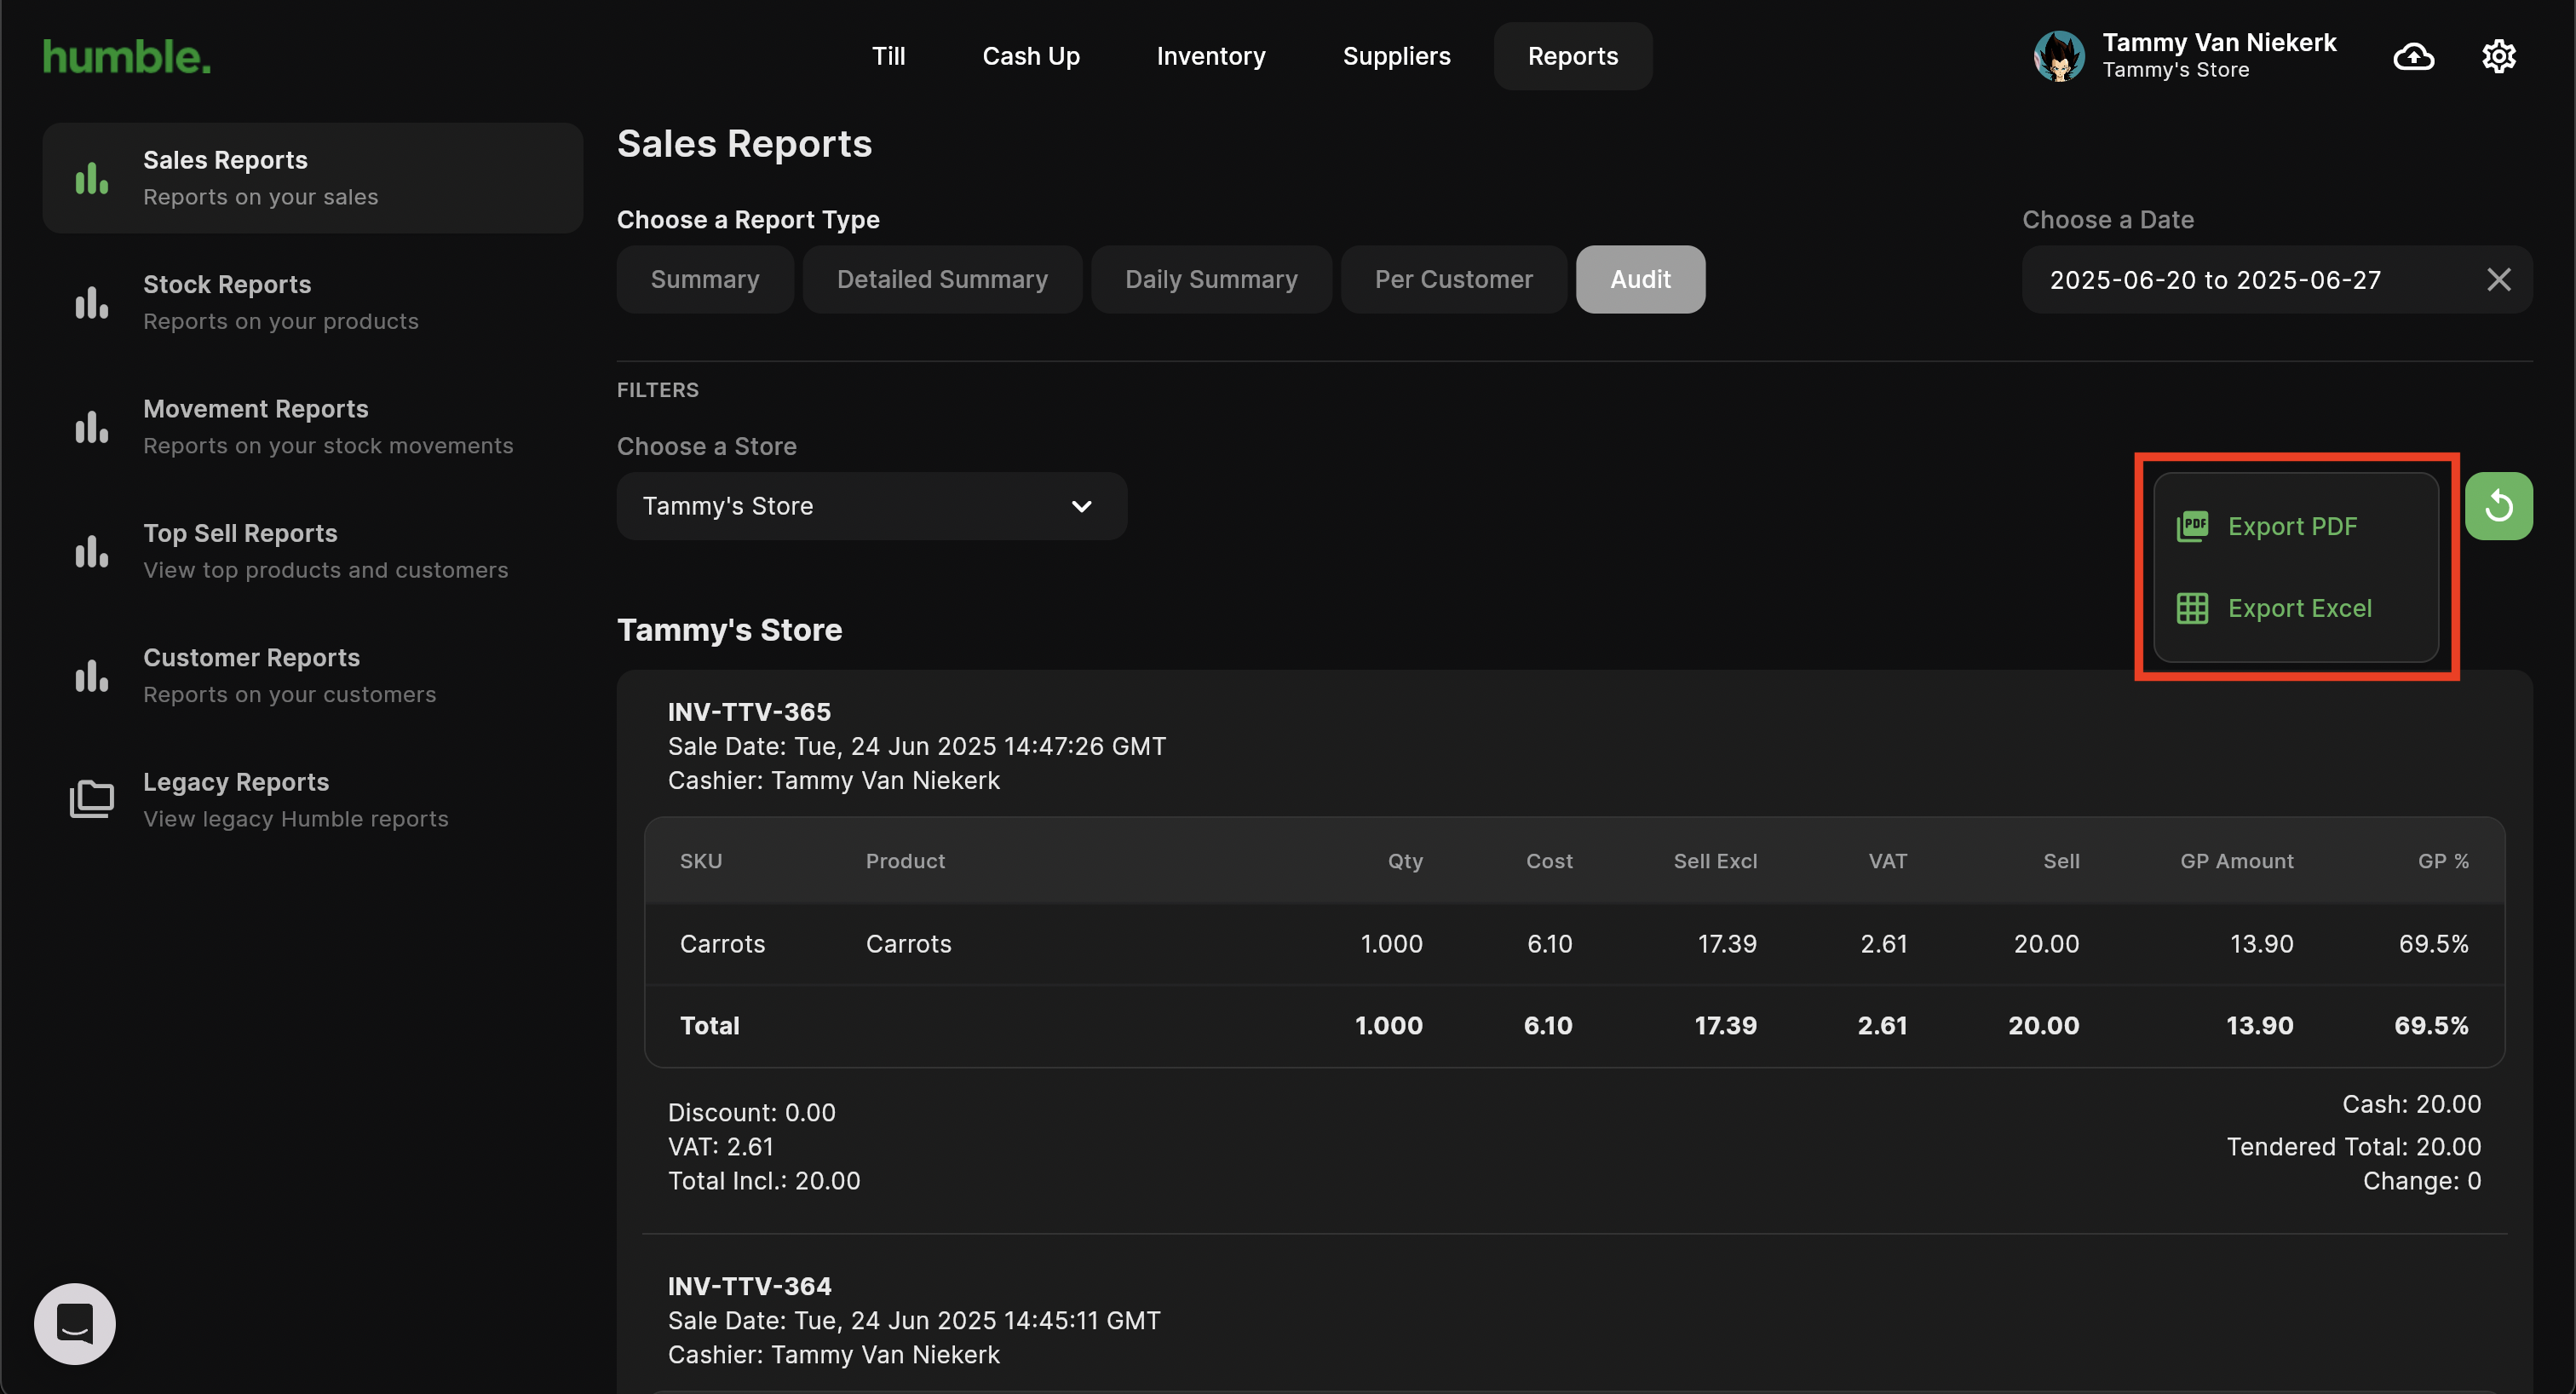Screen dimensions: 2576x1394
Task: Open the Cash Up tab
Action: pyautogui.click(x=1031, y=57)
